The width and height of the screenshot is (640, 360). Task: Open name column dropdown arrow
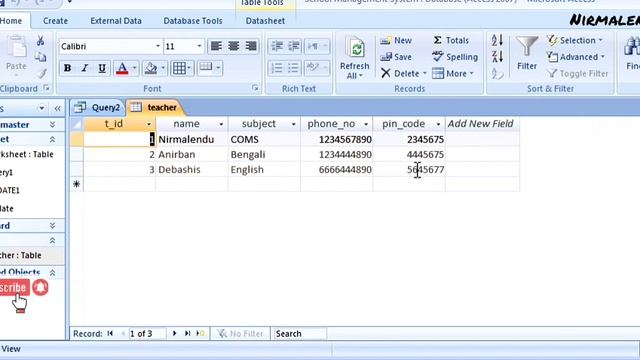point(221,124)
